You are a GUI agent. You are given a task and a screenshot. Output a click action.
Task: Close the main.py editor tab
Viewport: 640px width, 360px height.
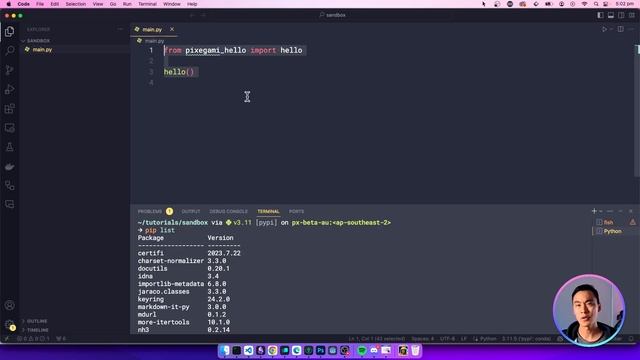pyautogui.click(x=172, y=29)
